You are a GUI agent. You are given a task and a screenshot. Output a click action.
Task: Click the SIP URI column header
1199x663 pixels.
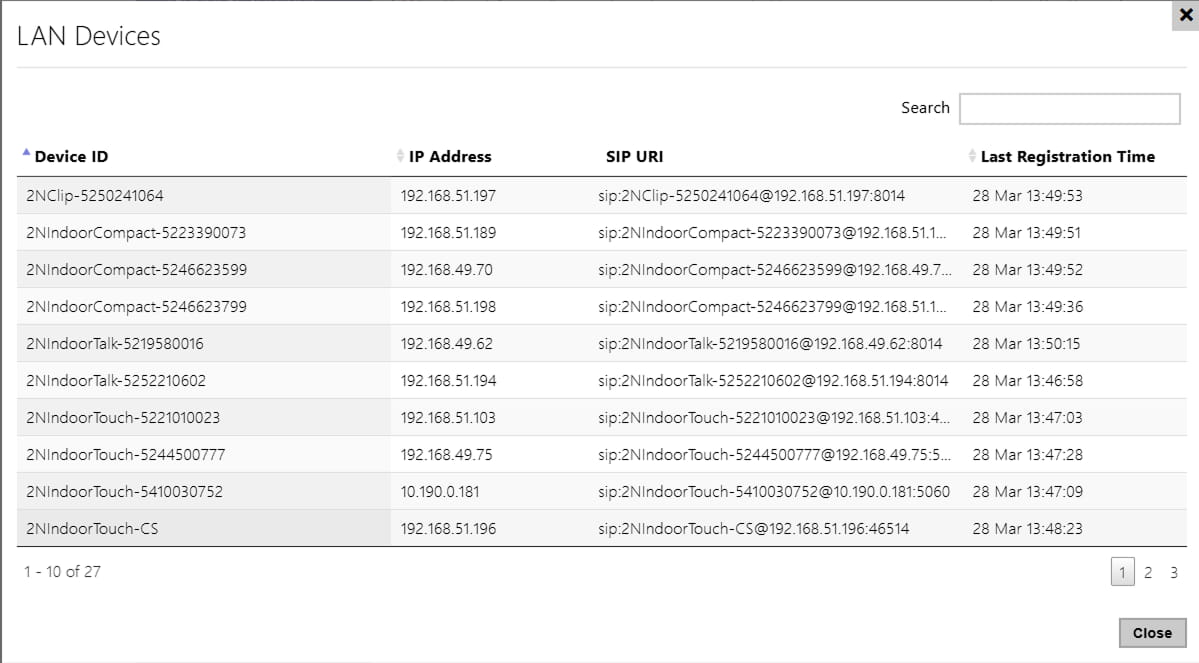pyautogui.click(x=634, y=157)
